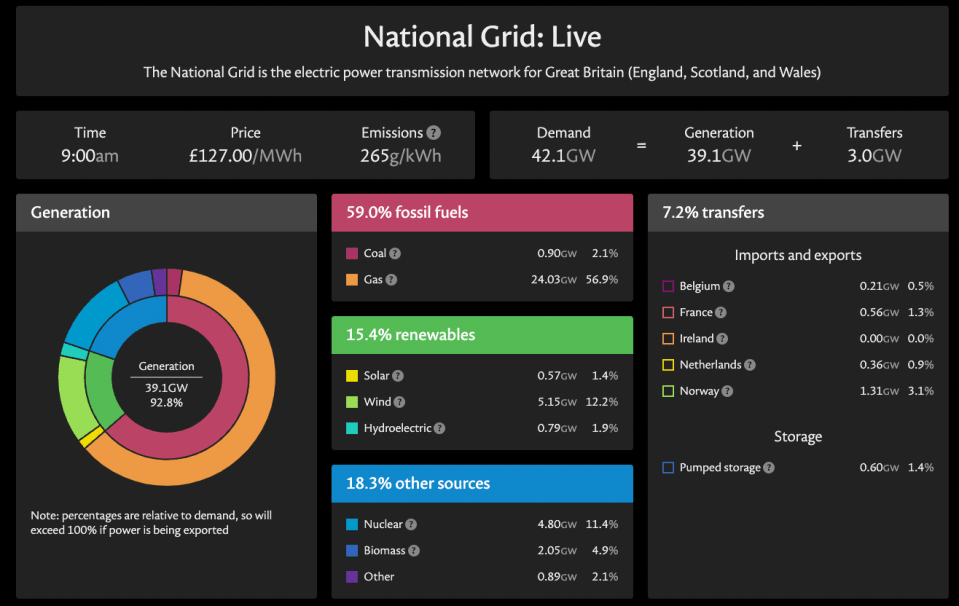Select the yellow Solar legend swatch
The height and width of the screenshot is (606, 959).
[x=352, y=375]
